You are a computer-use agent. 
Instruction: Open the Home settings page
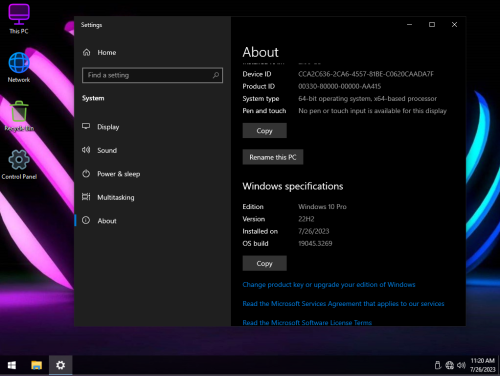[x=99, y=52]
